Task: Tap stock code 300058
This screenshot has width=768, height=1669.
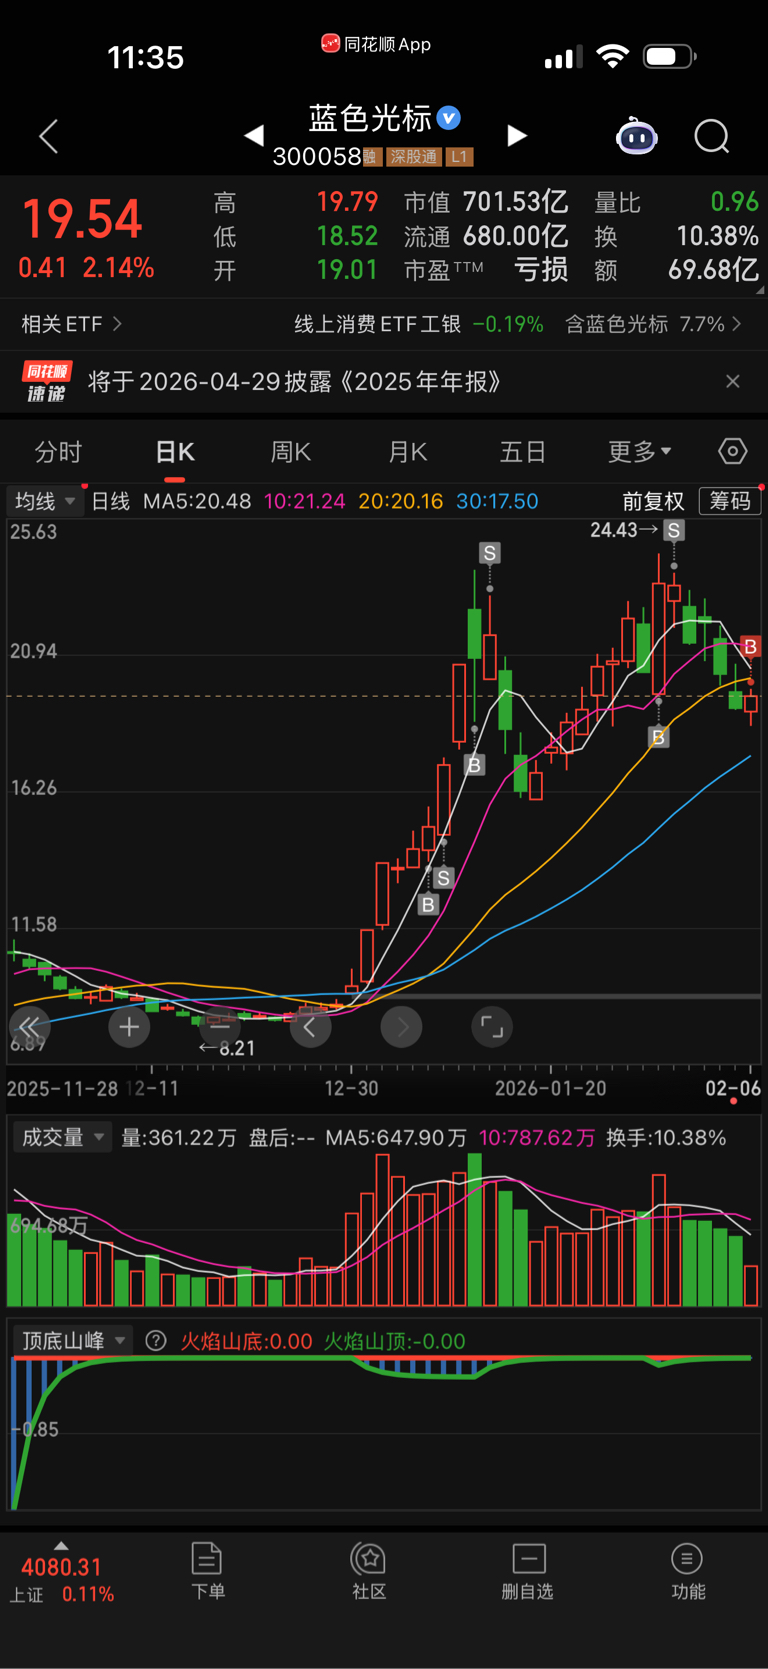Action: [x=316, y=157]
